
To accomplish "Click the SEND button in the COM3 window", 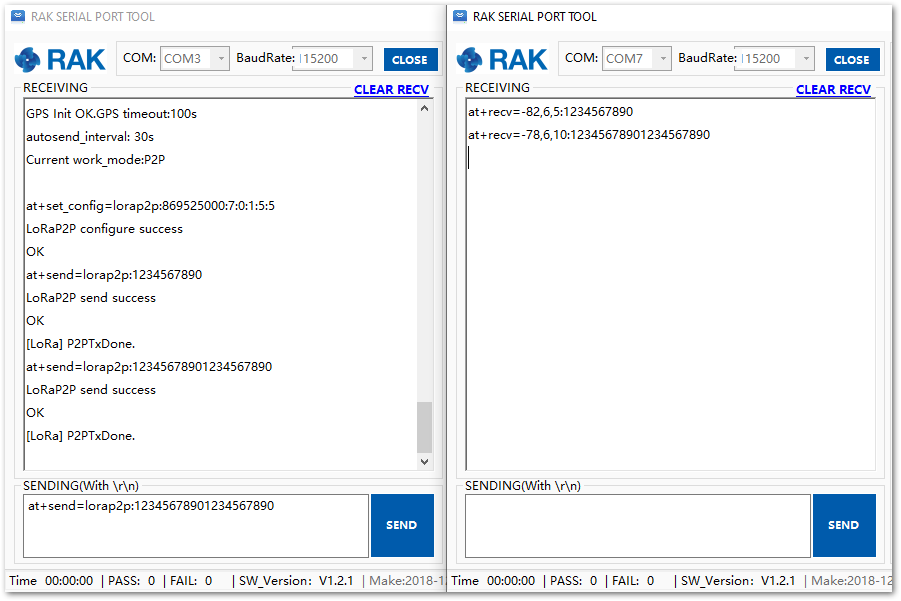I will click(402, 525).
